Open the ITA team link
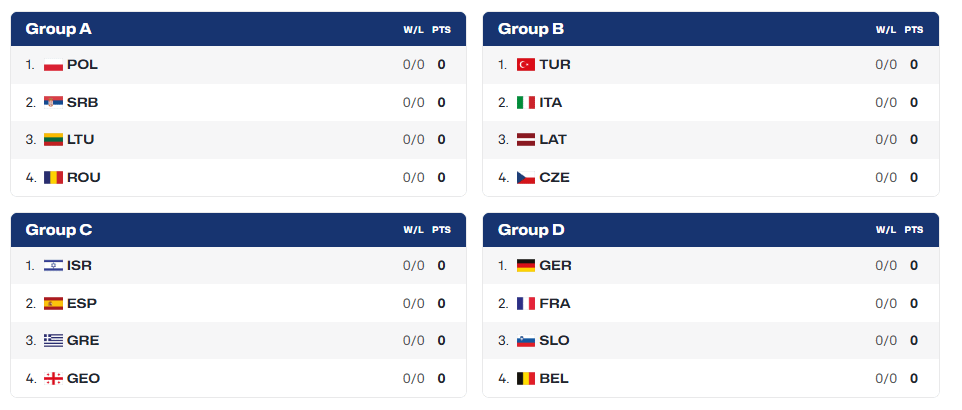 pos(551,102)
